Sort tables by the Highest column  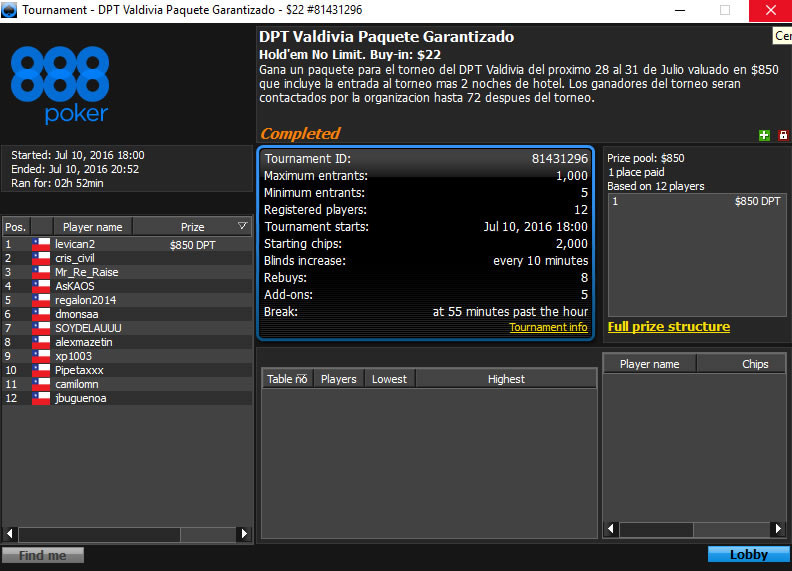tap(506, 379)
